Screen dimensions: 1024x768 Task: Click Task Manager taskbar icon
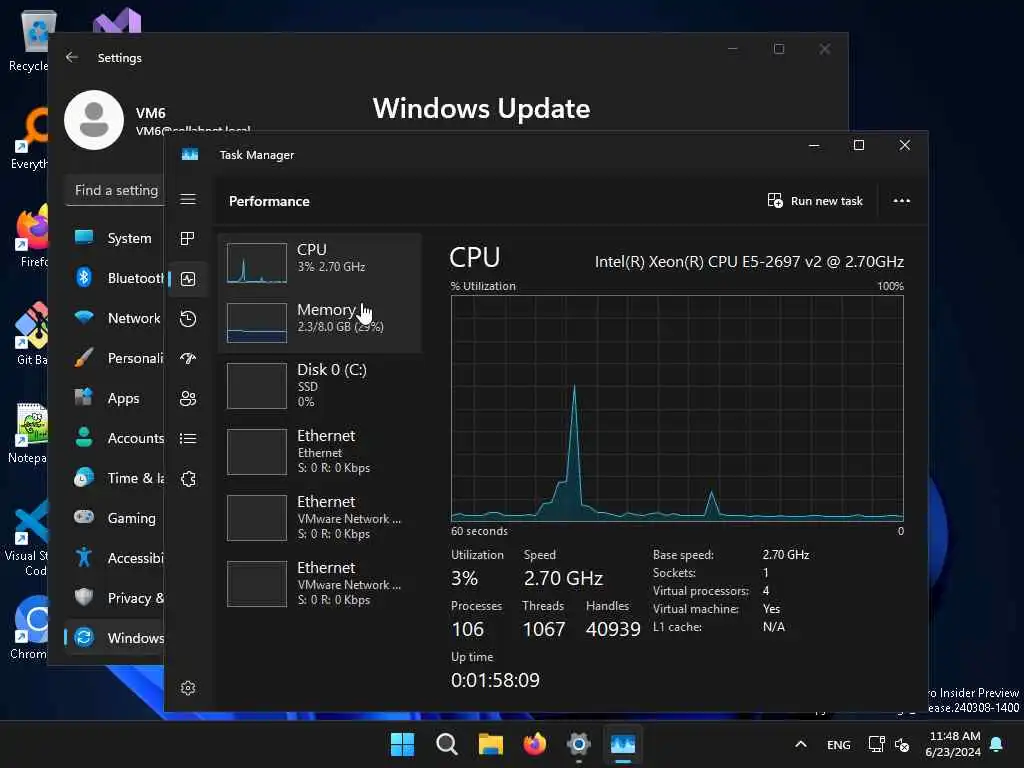click(623, 744)
